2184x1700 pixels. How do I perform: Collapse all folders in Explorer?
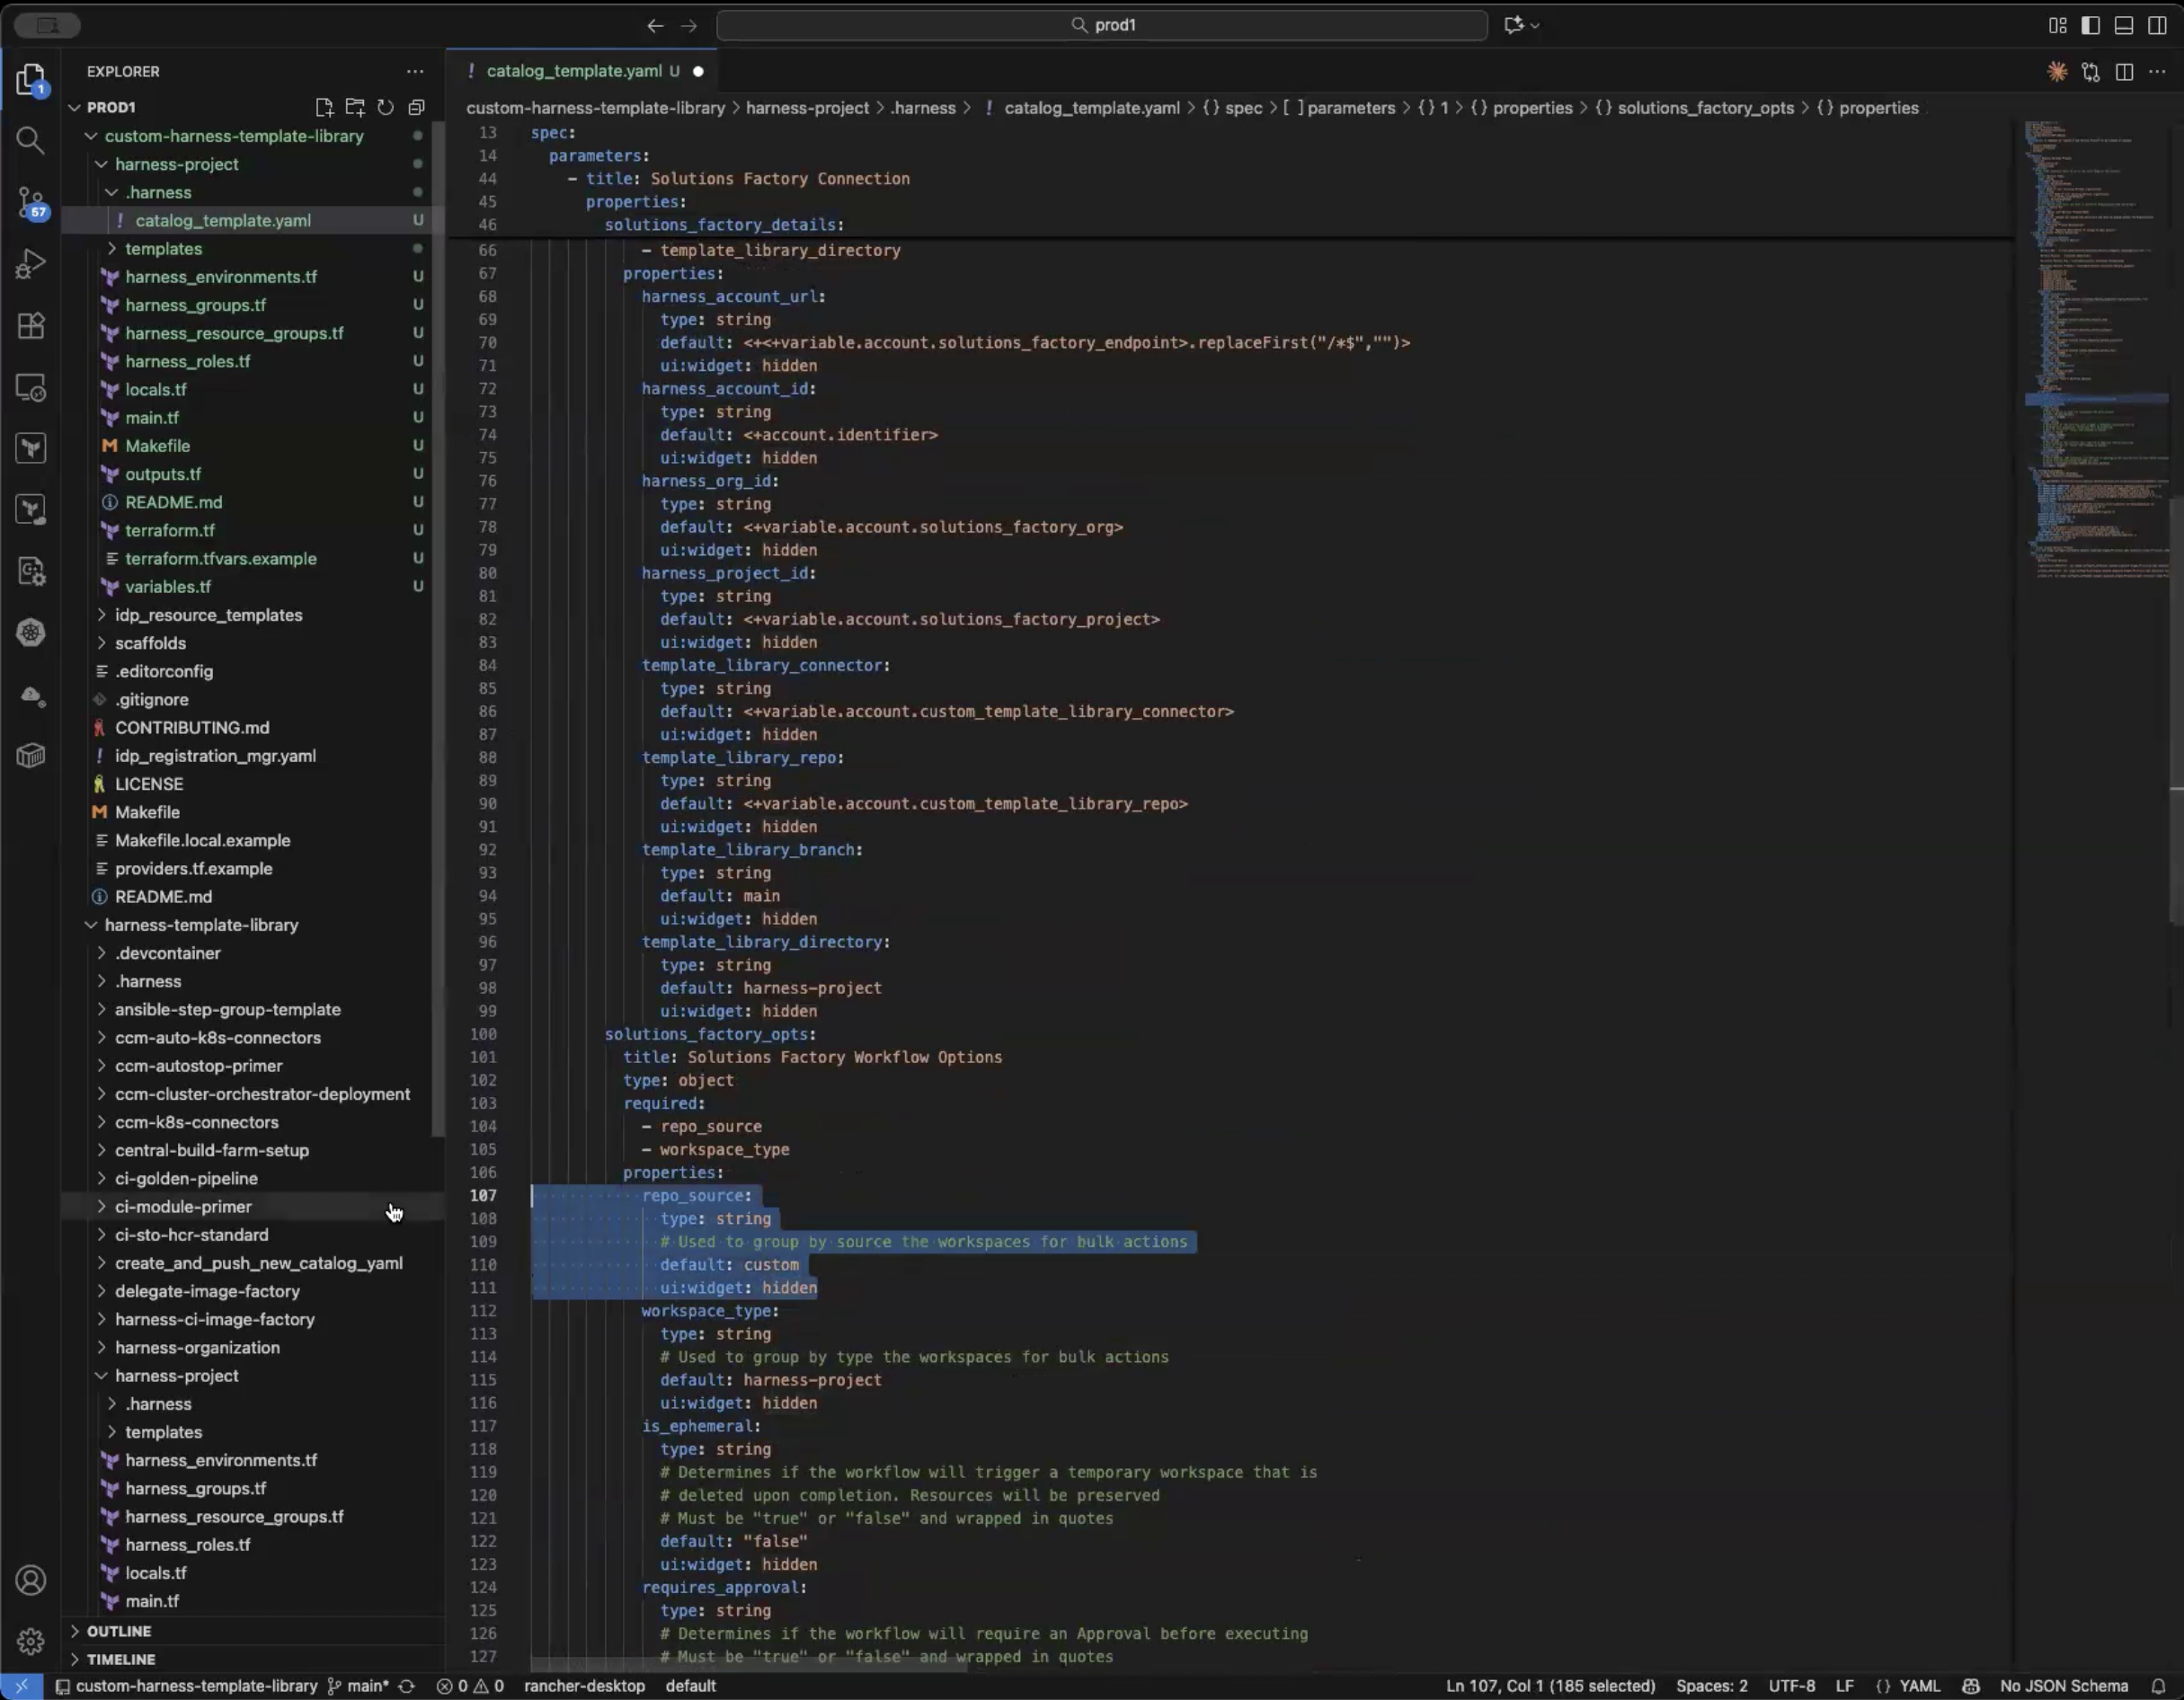[x=417, y=107]
